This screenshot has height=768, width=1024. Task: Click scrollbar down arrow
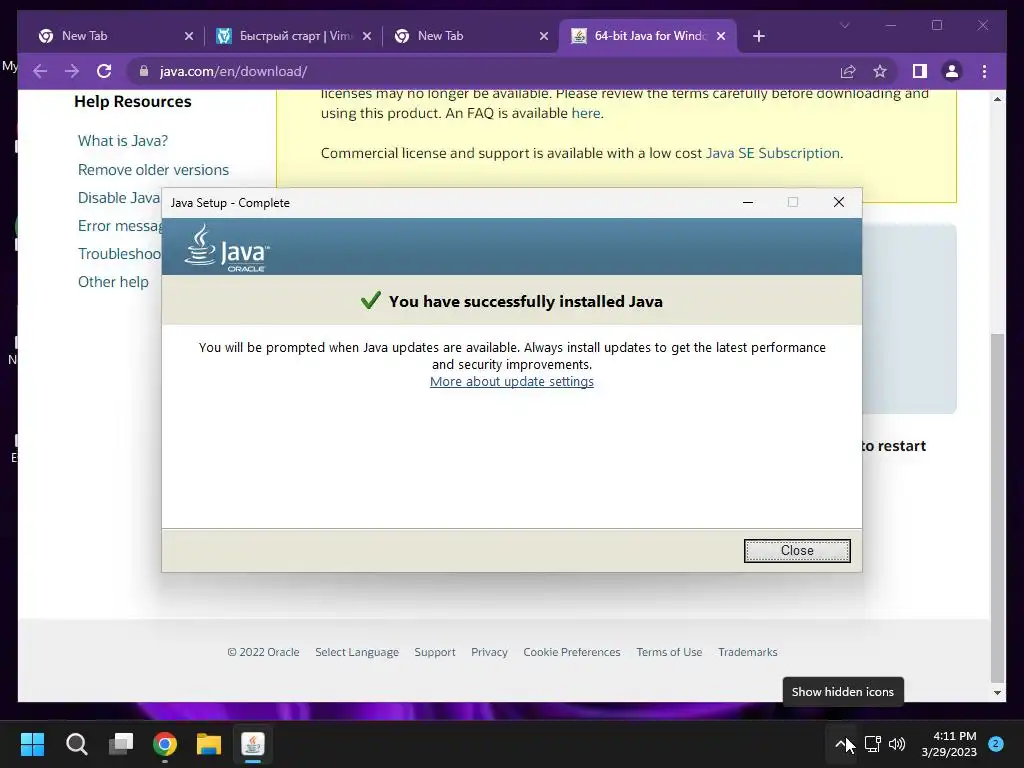click(997, 693)
